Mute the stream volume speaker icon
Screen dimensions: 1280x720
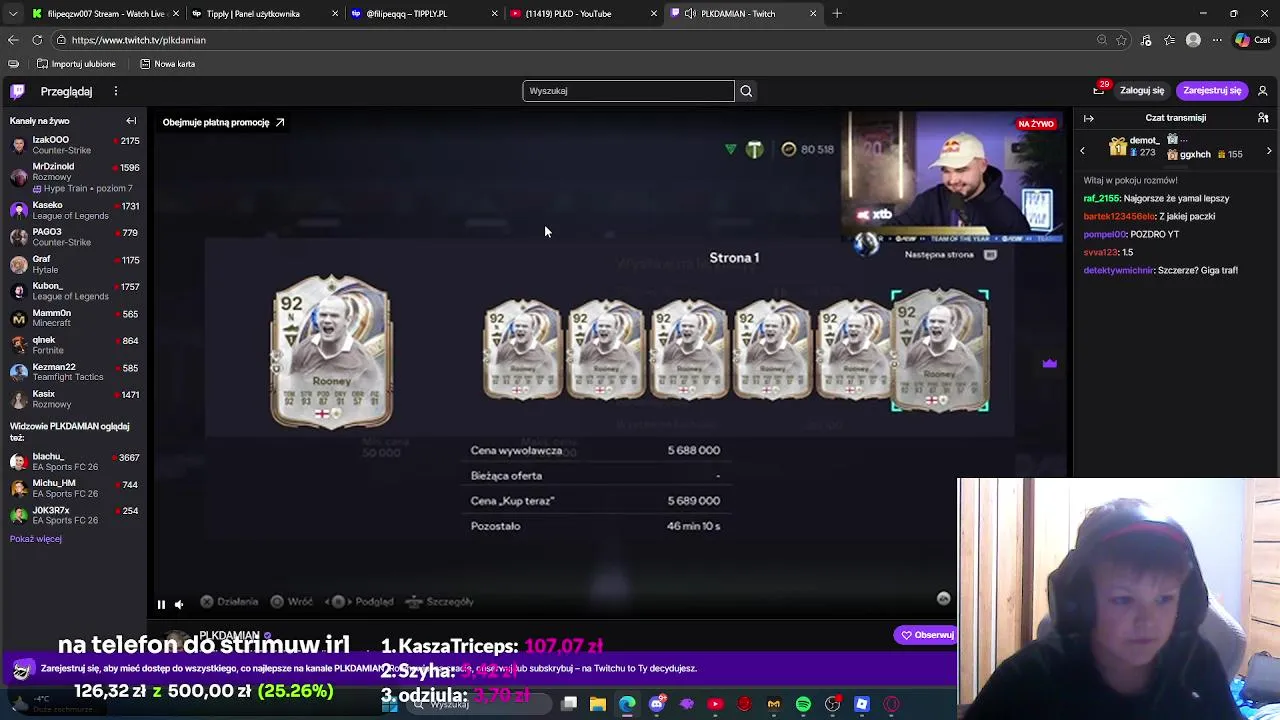pos(179,604)
